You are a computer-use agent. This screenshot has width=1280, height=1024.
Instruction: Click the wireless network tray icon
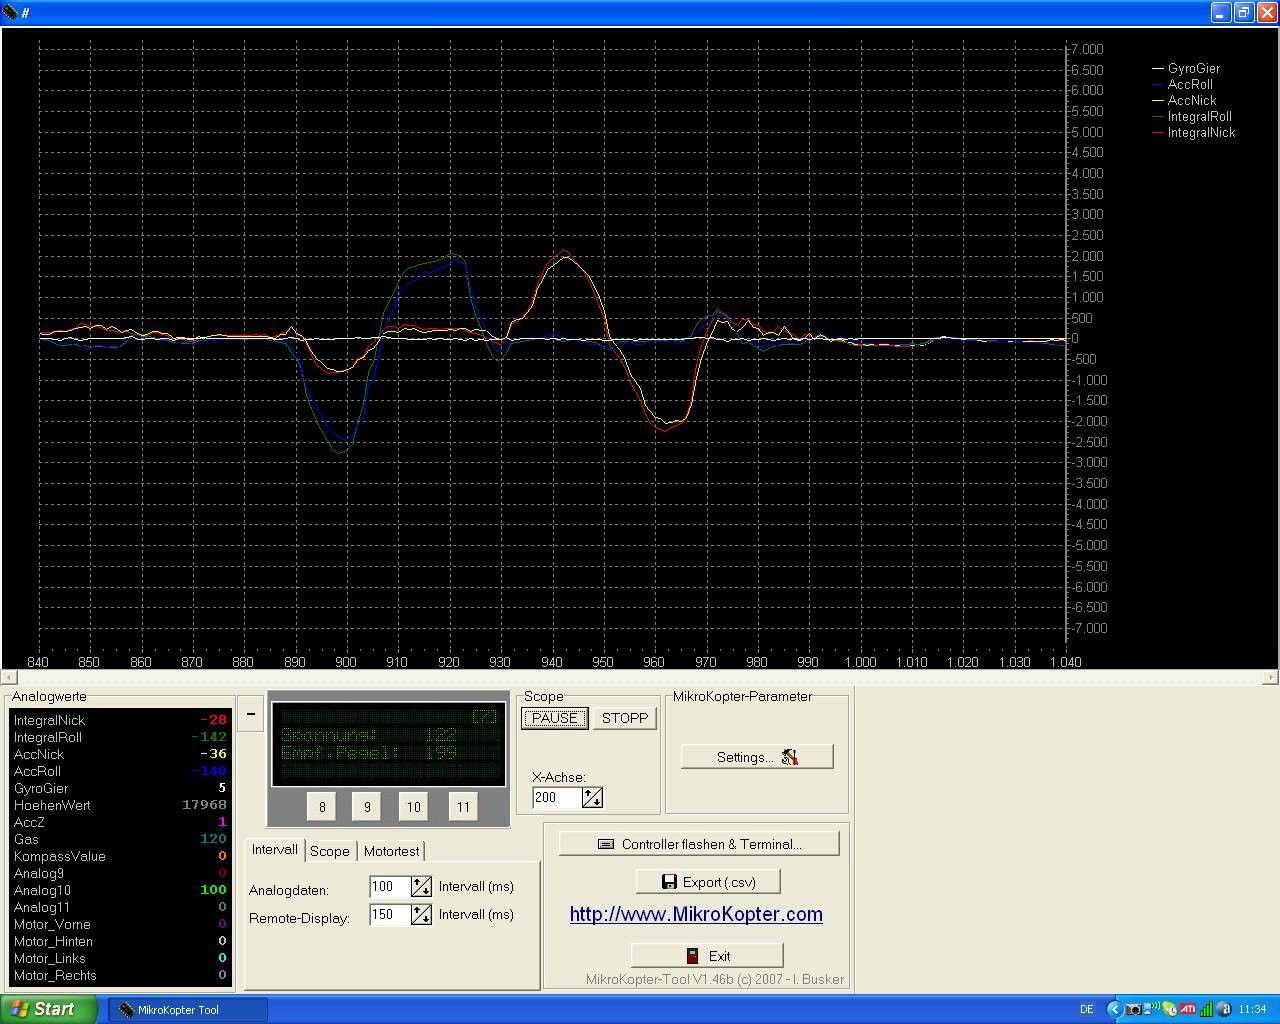click(x=1151, y=1009)
